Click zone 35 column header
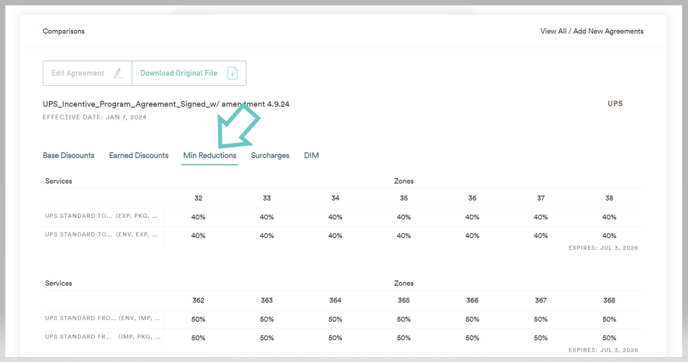The image size is (688, 362). 404,198
